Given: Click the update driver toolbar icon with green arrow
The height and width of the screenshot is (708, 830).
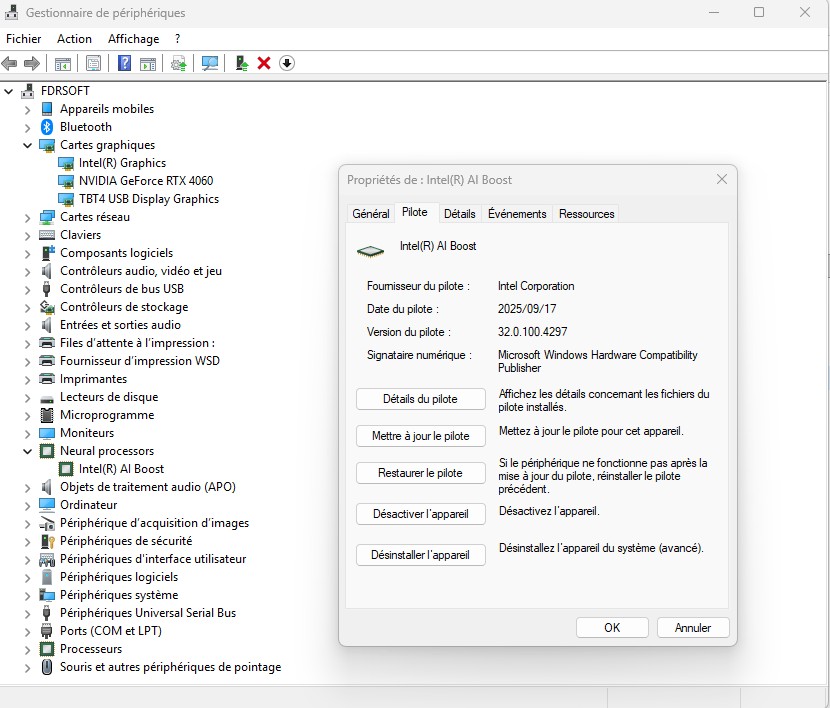Looking at the screenshot, I should 241,63.
